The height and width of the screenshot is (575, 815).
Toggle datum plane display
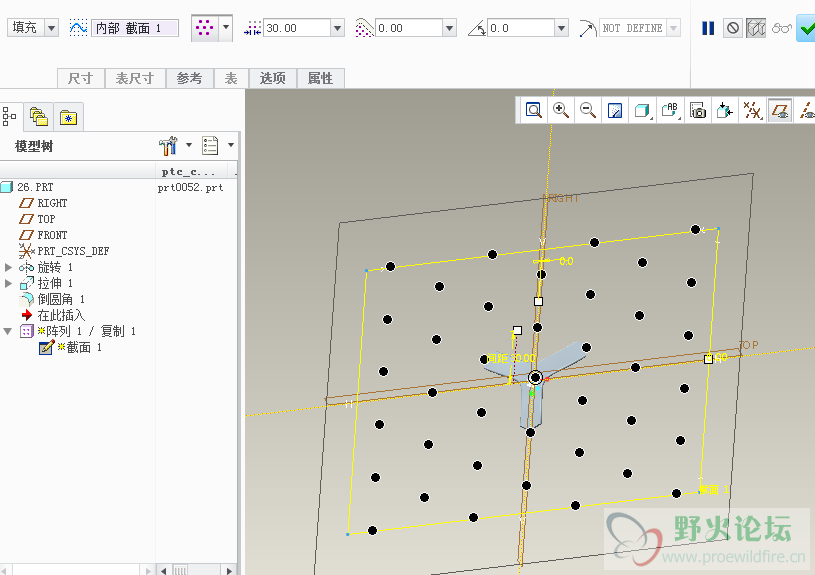pyautogui.click(x=780, y=111)
